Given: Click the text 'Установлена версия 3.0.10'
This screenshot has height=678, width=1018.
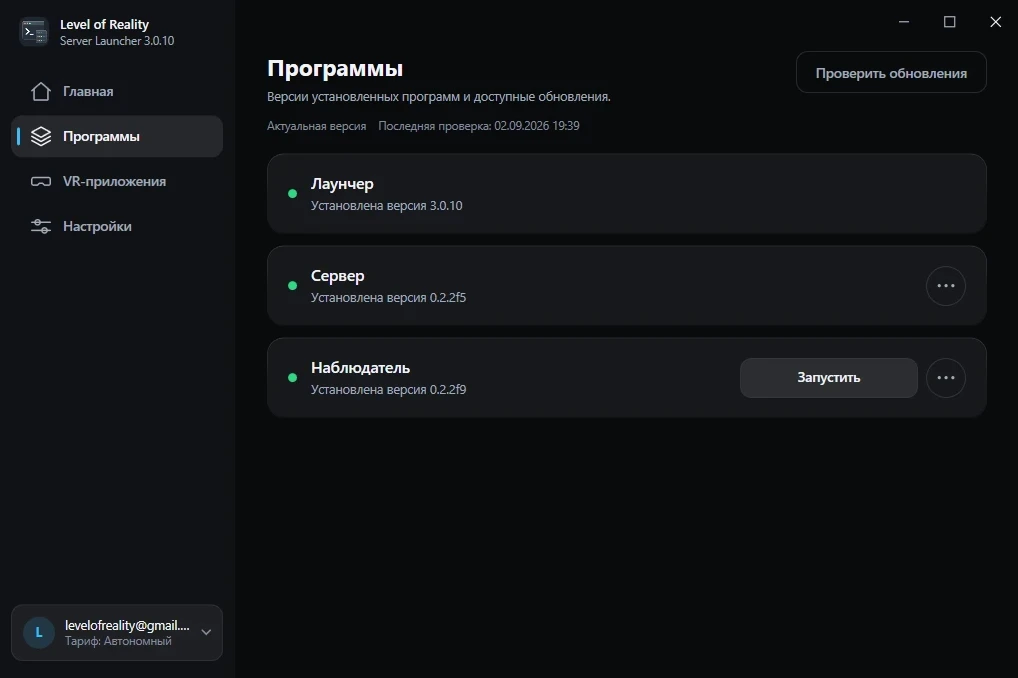Looking at the screenshot, I should 387,206.
